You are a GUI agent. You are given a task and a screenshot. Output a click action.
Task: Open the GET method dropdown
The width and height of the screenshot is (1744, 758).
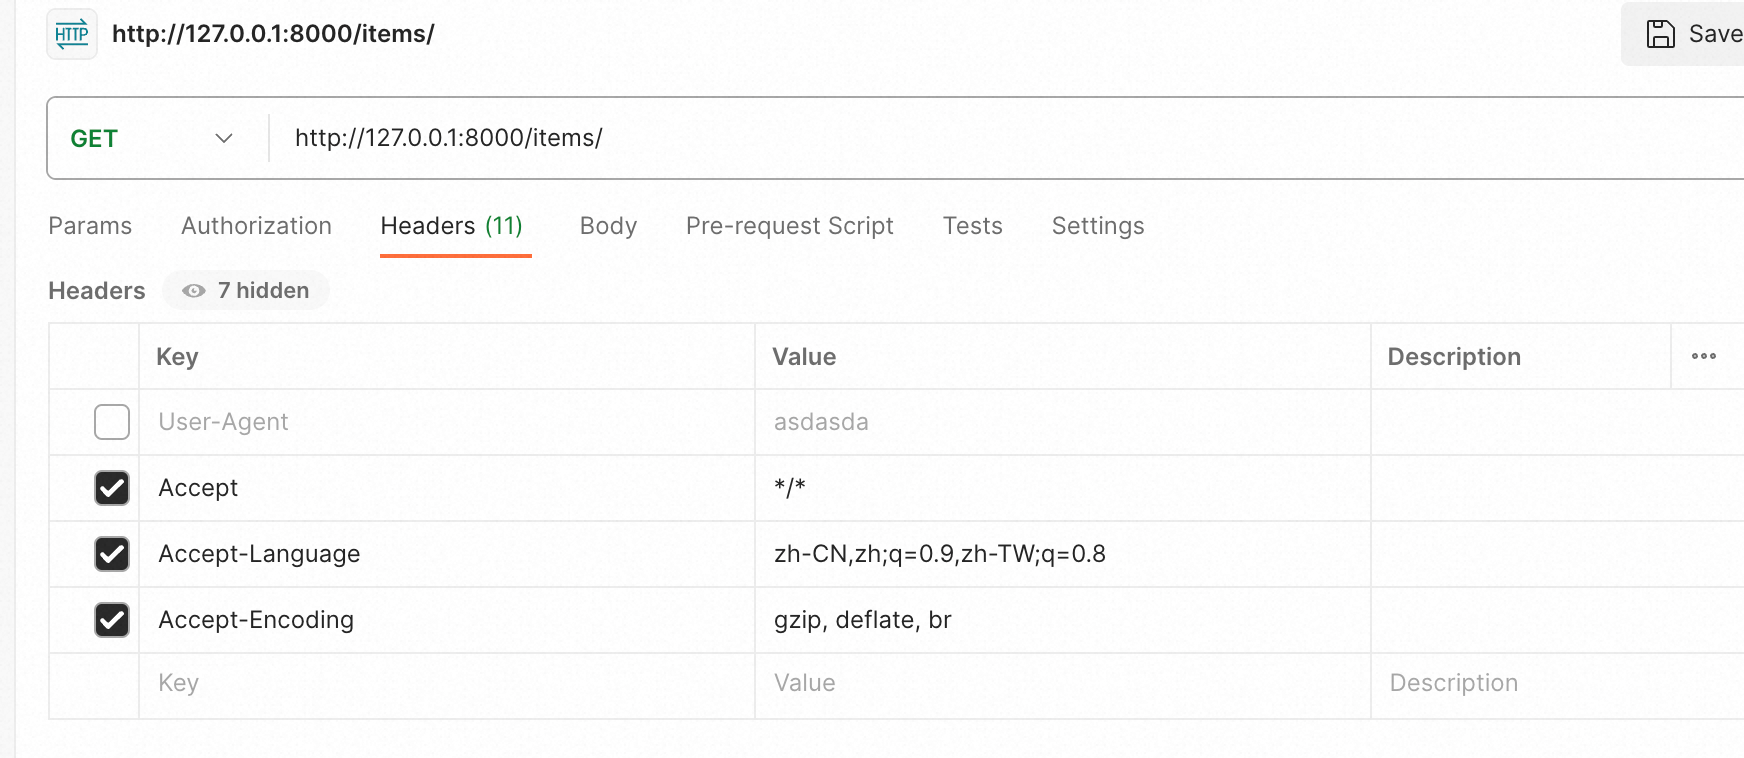tap(150, 138)
